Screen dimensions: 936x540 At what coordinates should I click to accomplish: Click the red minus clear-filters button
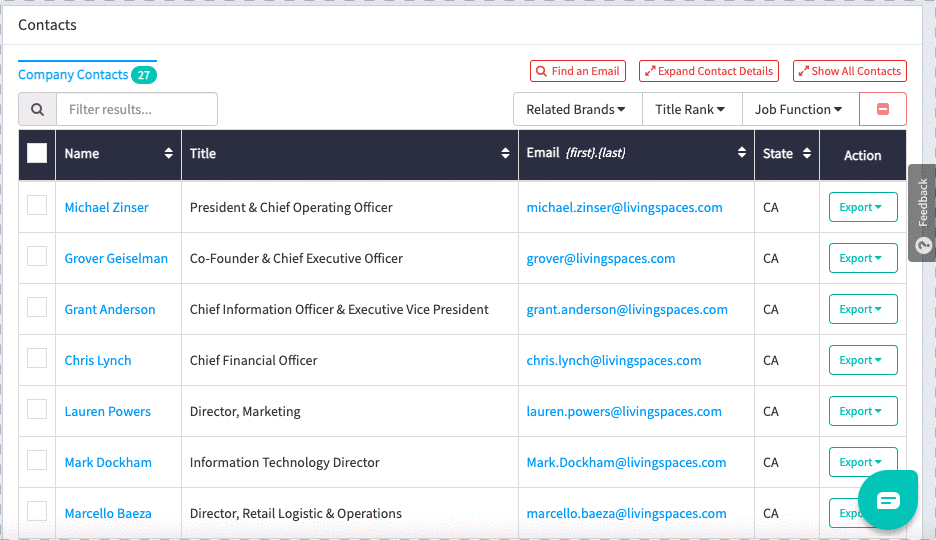point(883,109)
